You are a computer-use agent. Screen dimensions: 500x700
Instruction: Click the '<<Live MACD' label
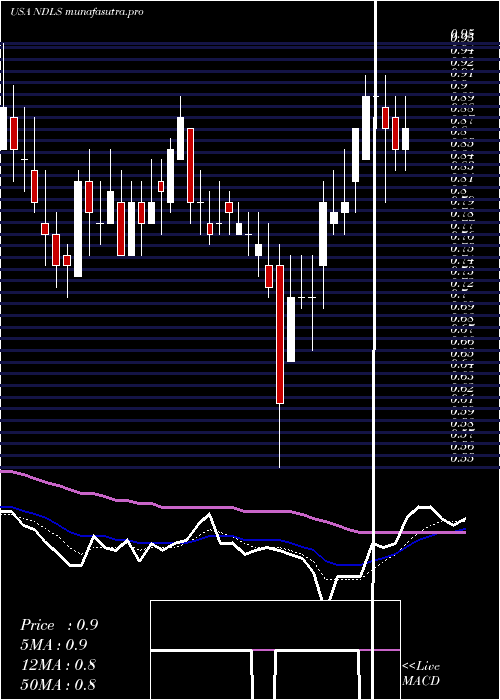point(421,674)
